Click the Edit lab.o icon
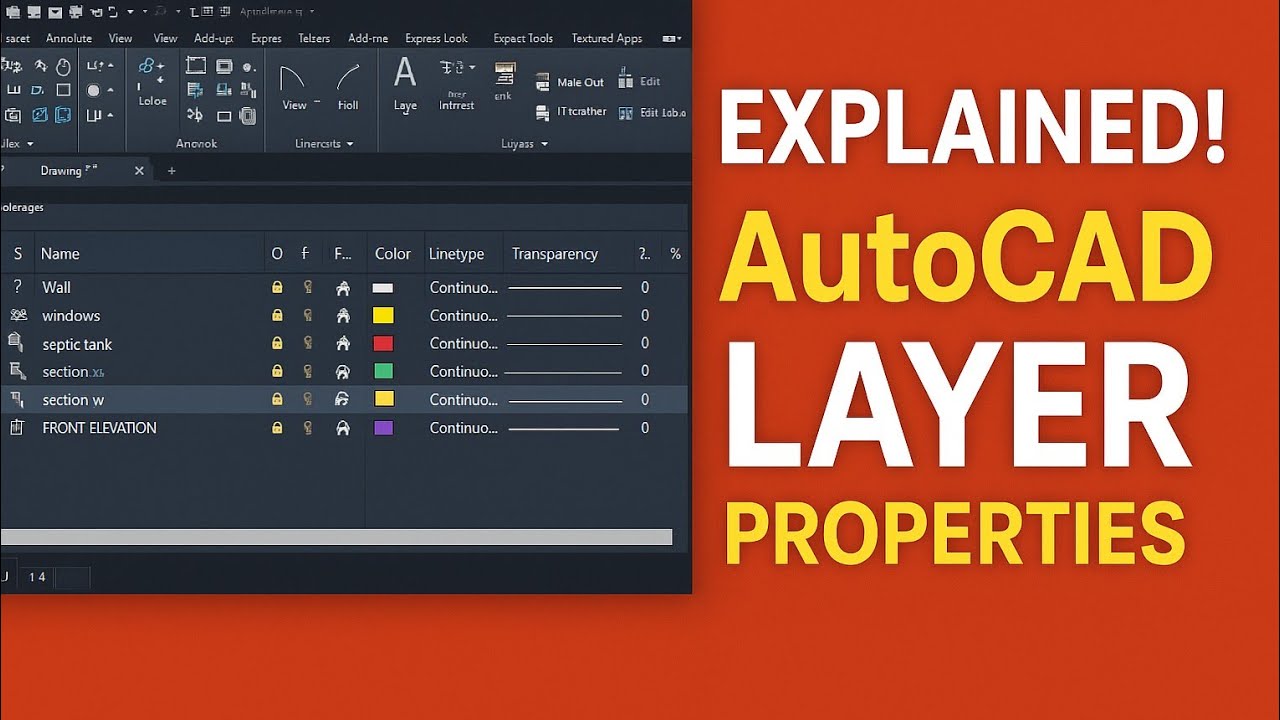 (x=626, y=113)
